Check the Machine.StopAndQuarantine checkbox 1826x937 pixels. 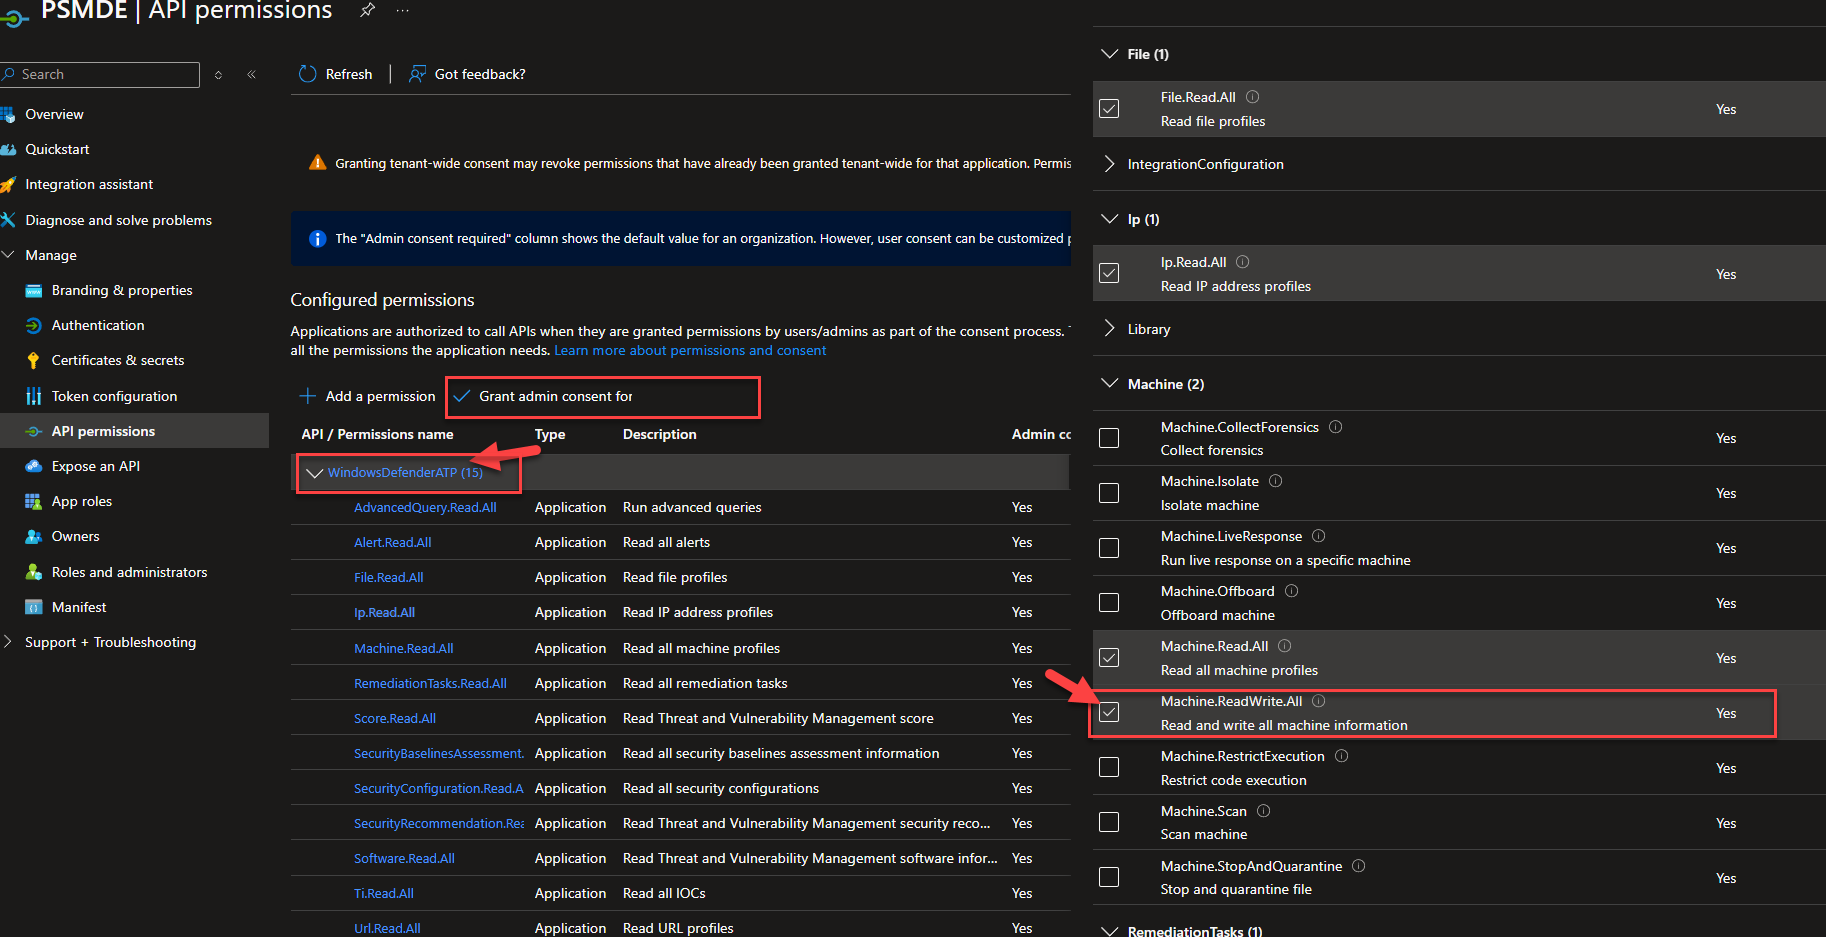tap(1109, 877)
